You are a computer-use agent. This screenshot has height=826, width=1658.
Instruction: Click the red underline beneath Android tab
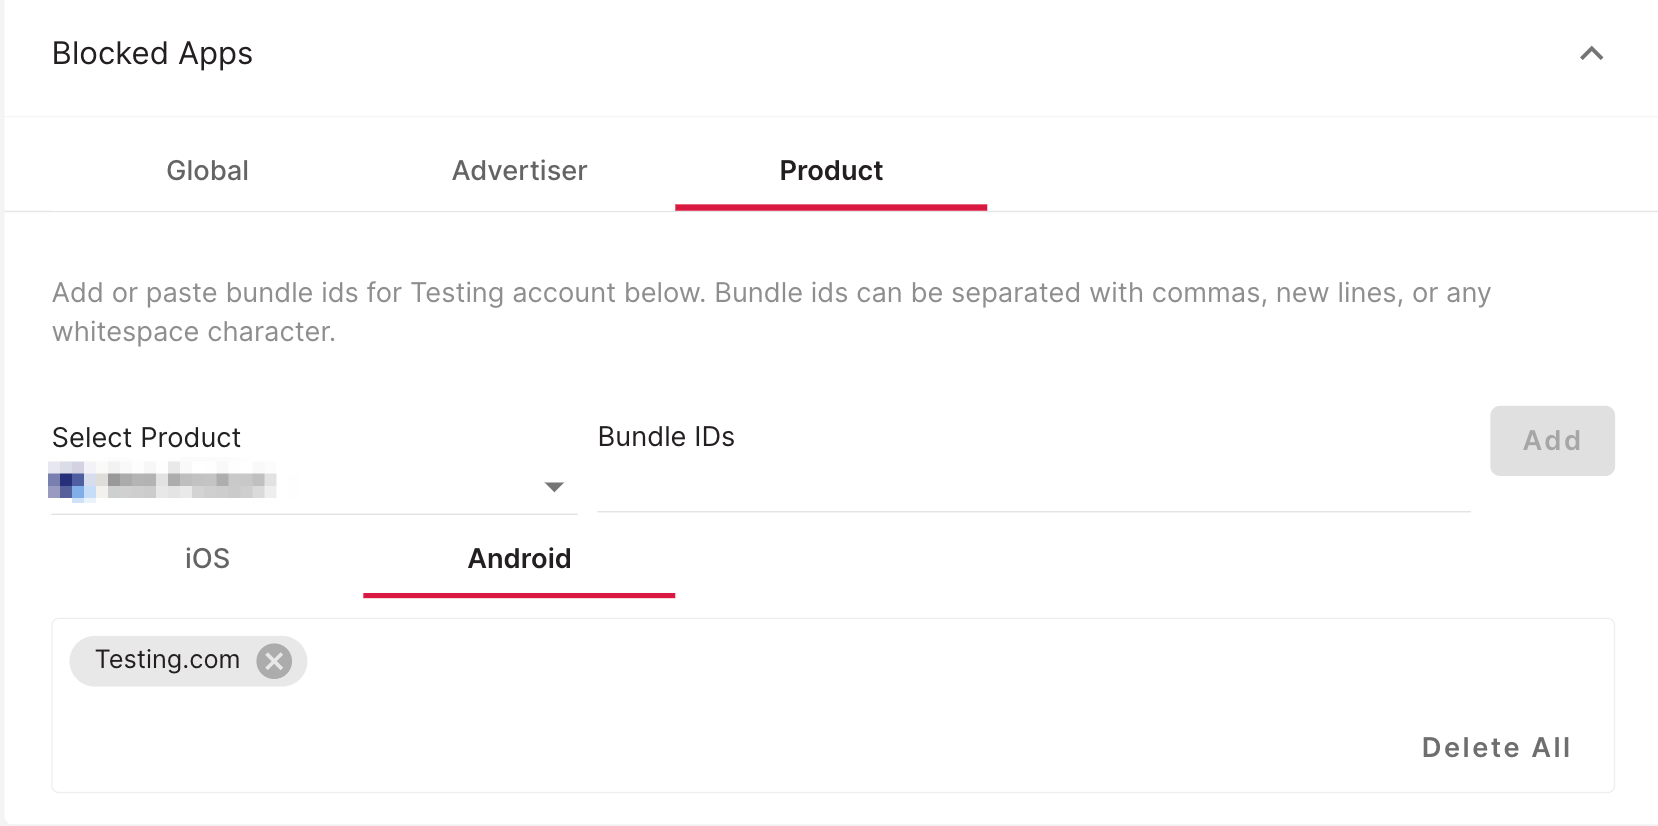tap(519, 595)
